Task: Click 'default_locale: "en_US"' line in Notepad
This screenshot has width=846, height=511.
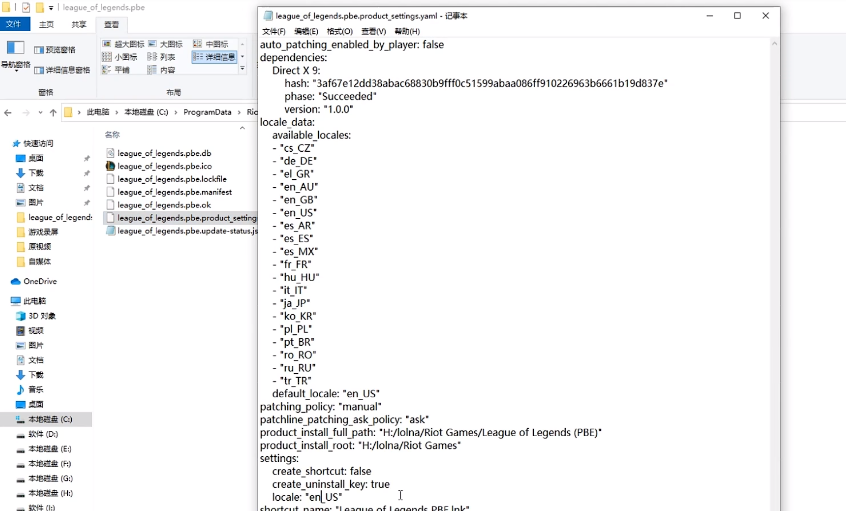Action: (x=326, y=394)
